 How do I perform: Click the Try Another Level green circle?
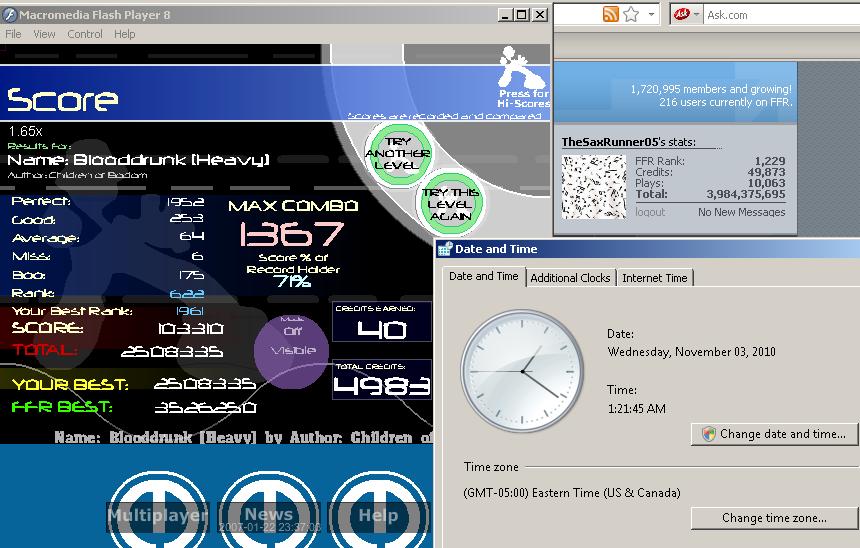click(398, 154)
